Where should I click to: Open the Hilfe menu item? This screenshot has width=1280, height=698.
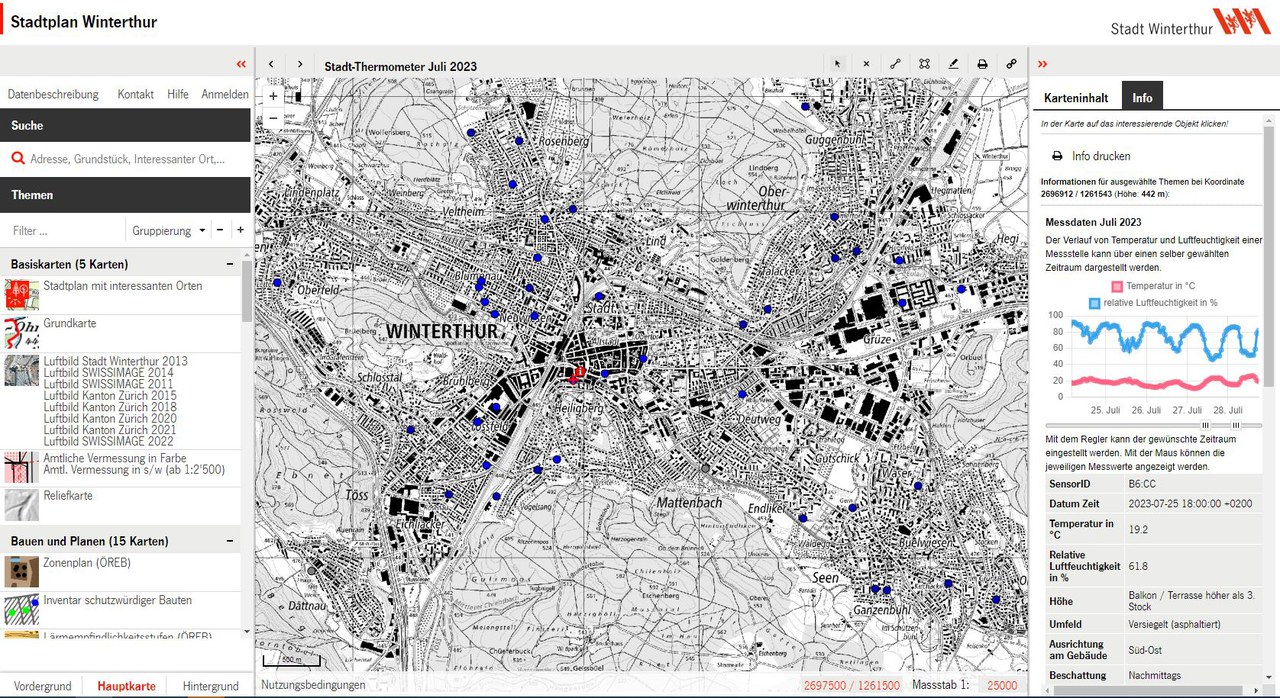pos(178,94)
